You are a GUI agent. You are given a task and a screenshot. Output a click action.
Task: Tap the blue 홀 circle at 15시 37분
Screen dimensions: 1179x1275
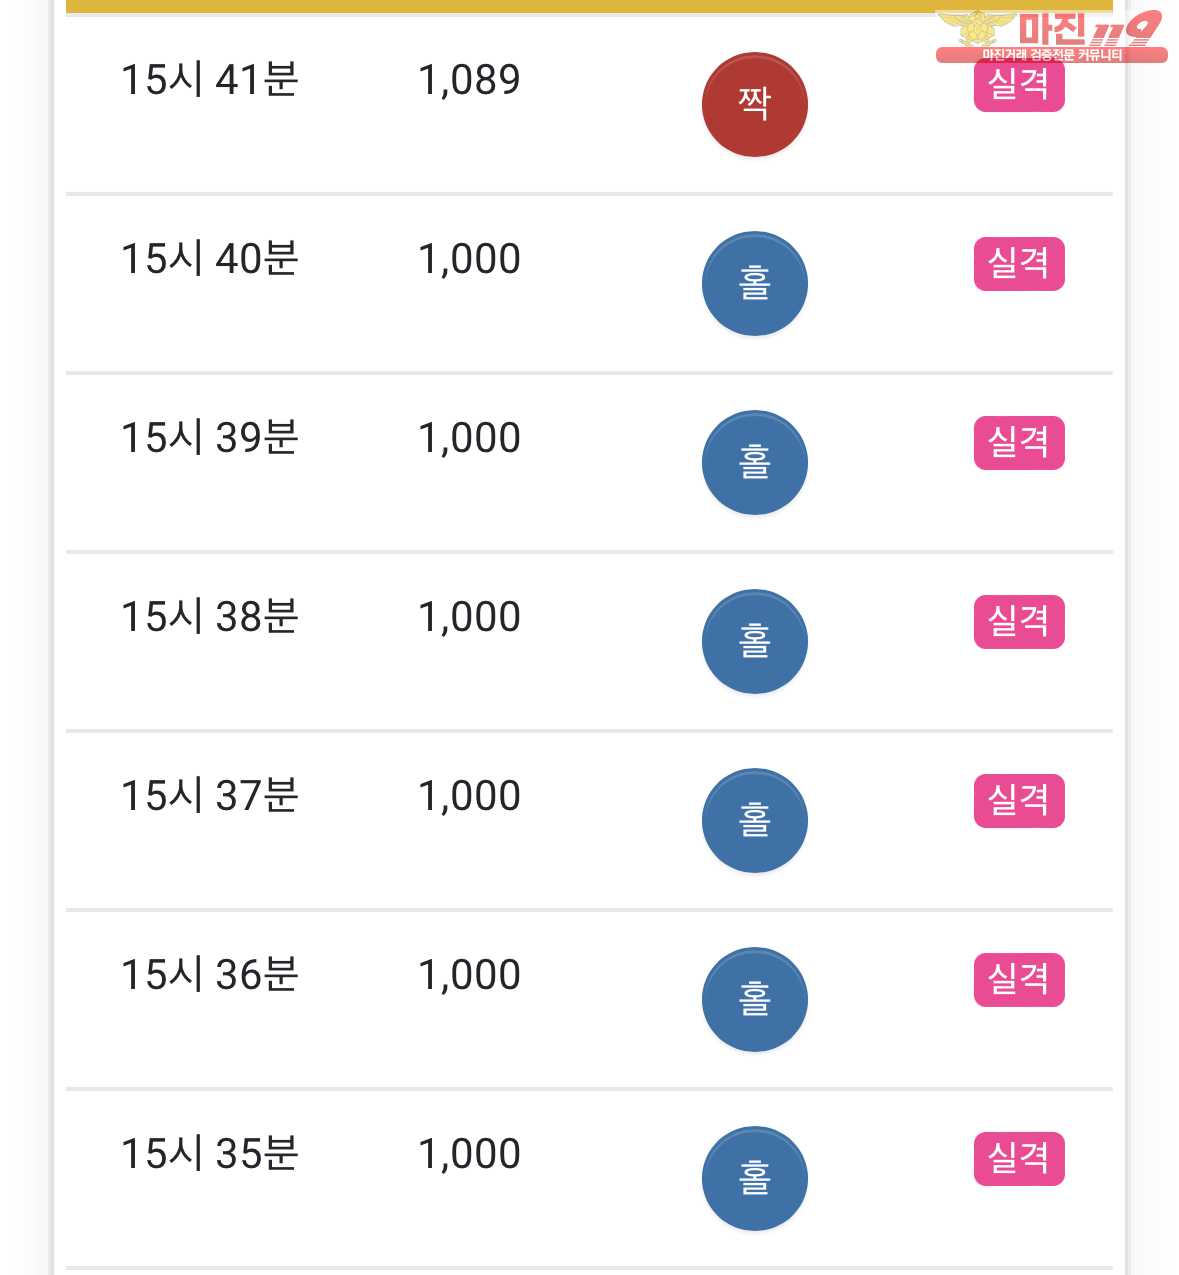coord(754,820)
